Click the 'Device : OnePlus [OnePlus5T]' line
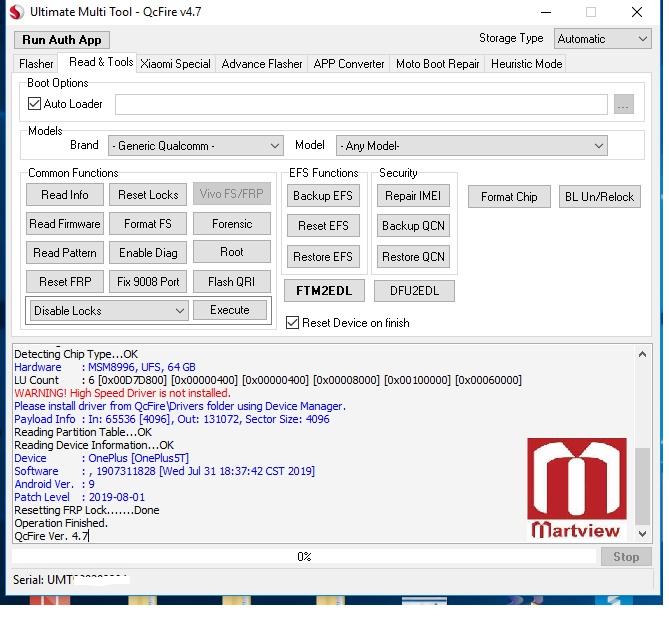The image size is (669, 618). coord(102,458)
